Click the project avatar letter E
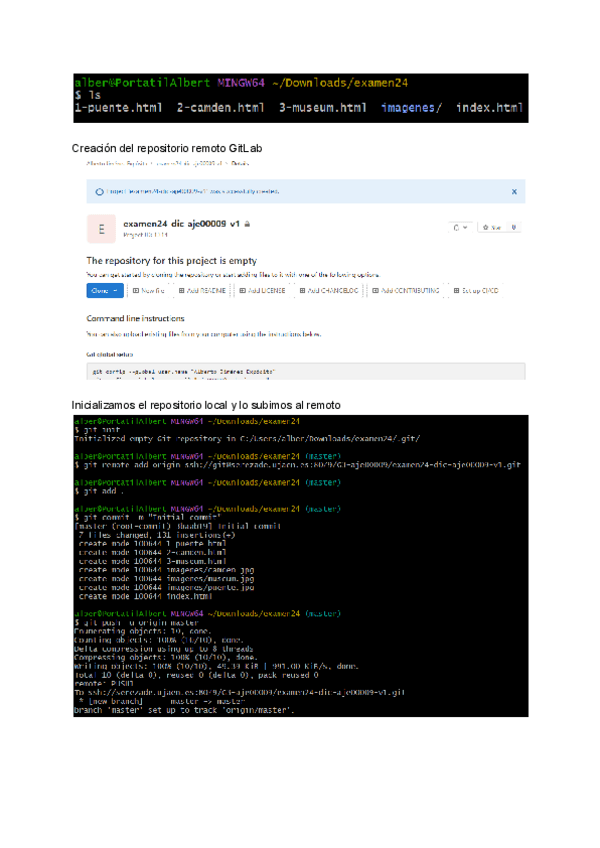 (x=100, y=229)
